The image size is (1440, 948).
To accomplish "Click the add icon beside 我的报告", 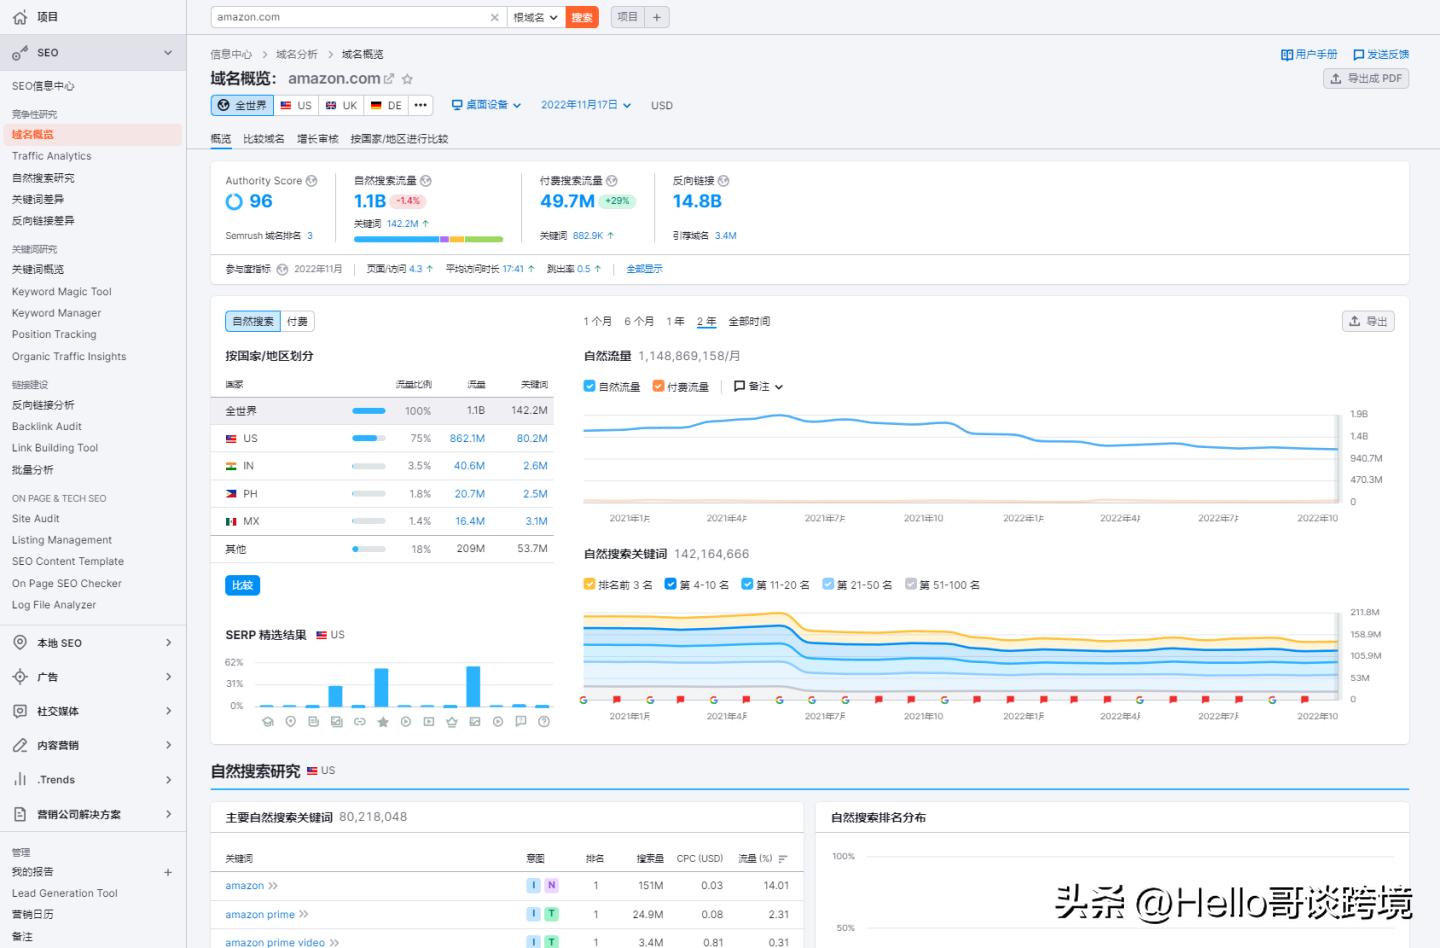I will click(168, 872).
